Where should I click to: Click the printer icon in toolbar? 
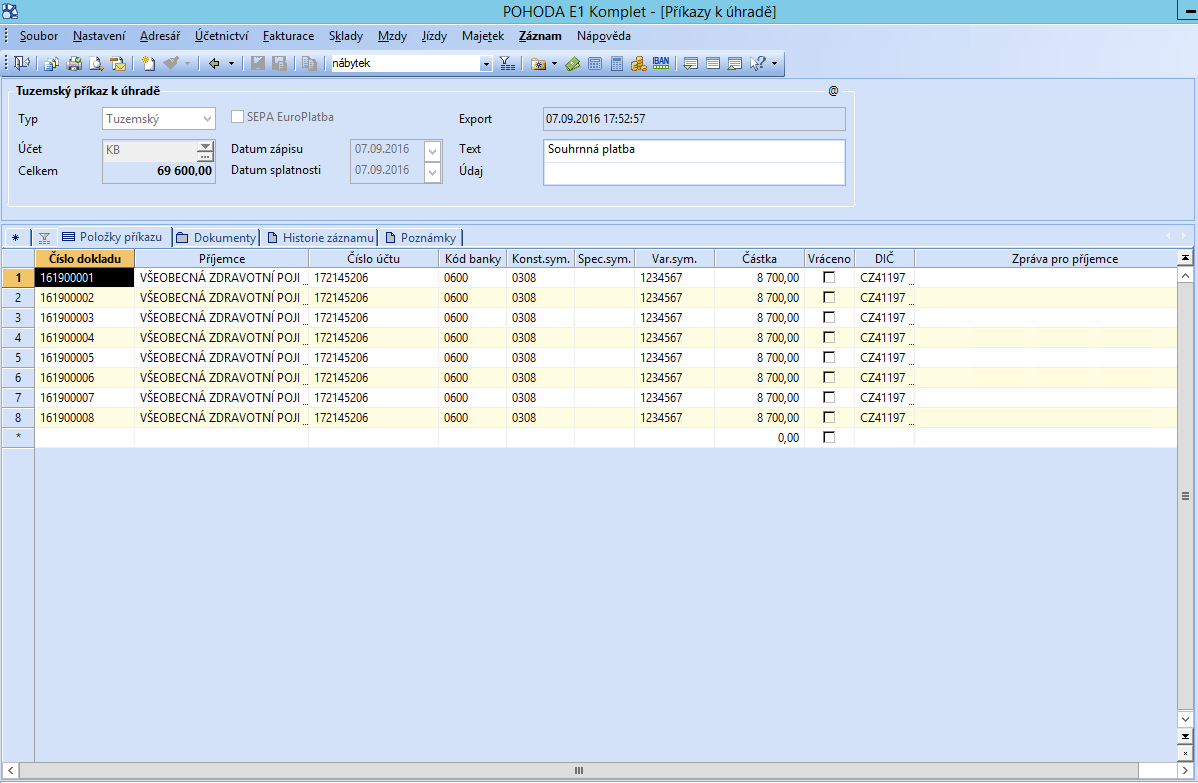74,63
